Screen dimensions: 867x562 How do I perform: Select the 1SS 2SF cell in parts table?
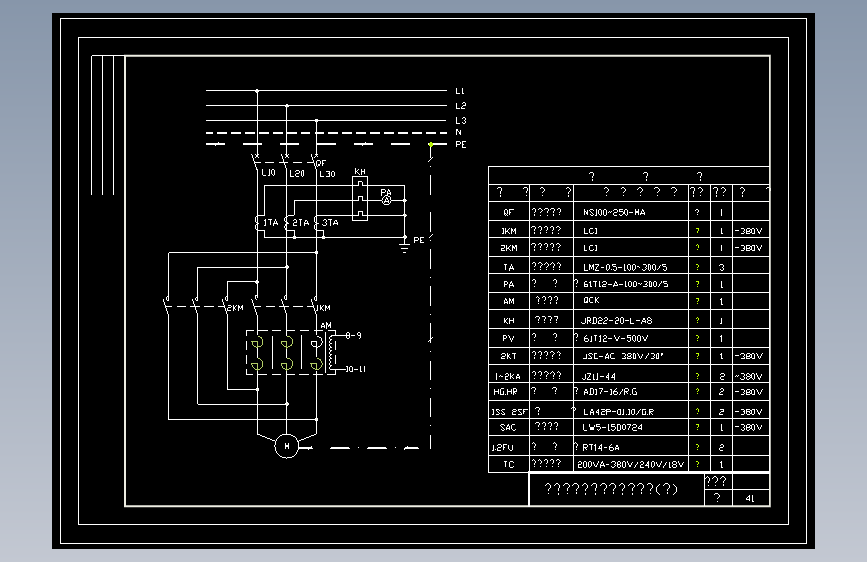click(x=509, y=412)
